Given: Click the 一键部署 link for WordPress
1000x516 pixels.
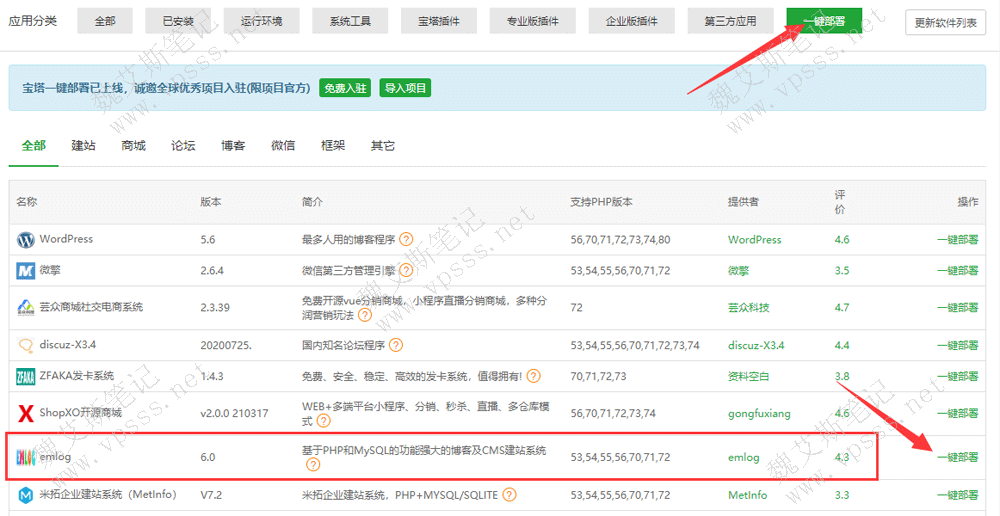Looking at the screenshot, I should click(957, 240).
